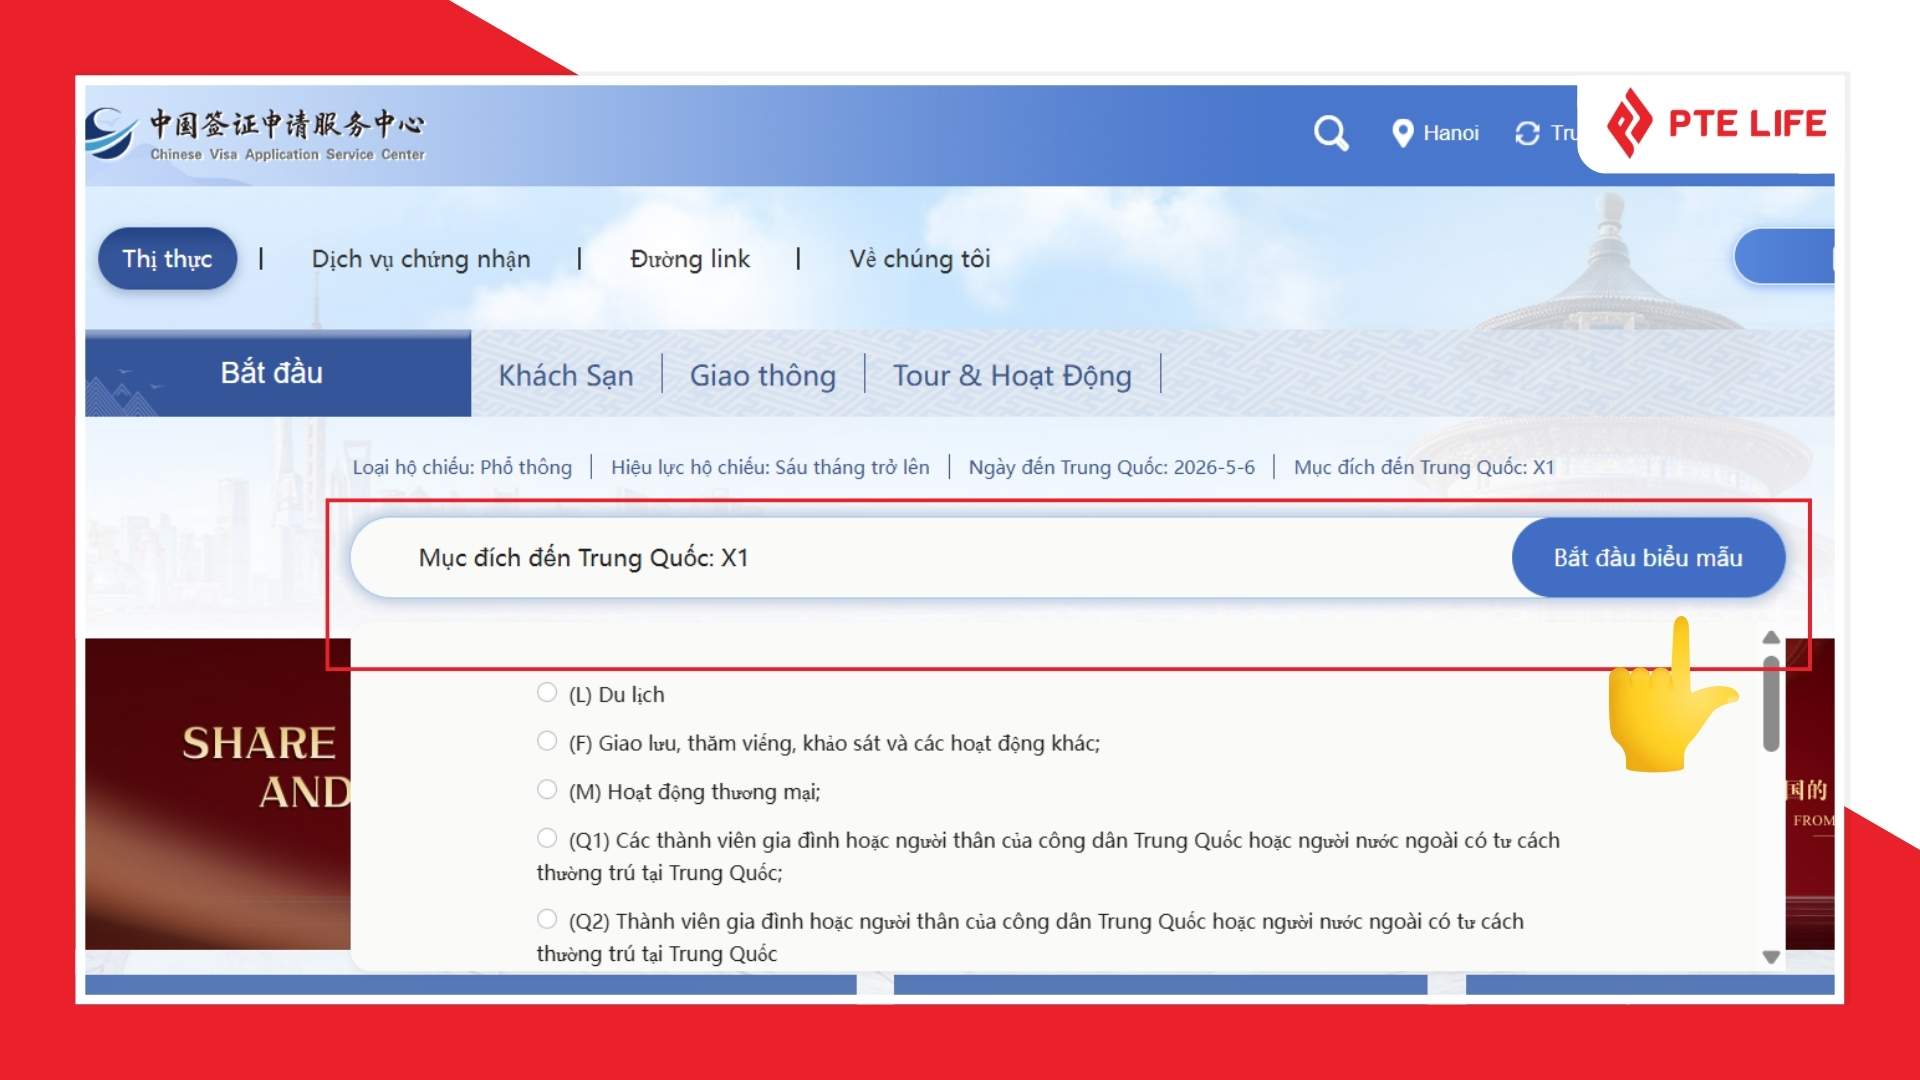The image size is (1920, 1080).
Task: Click the Mục đích đến Trung Quốc field
Action: (931, 558)
